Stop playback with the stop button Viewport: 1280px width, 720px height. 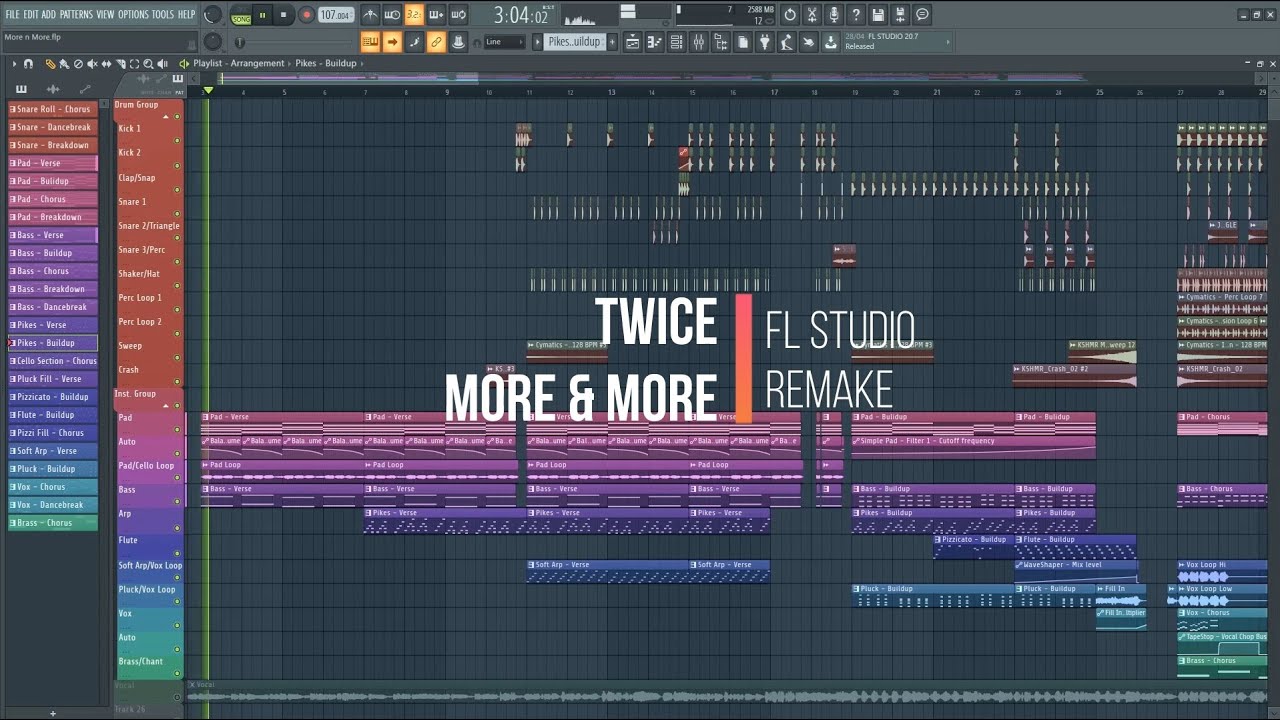click(284, 15)
